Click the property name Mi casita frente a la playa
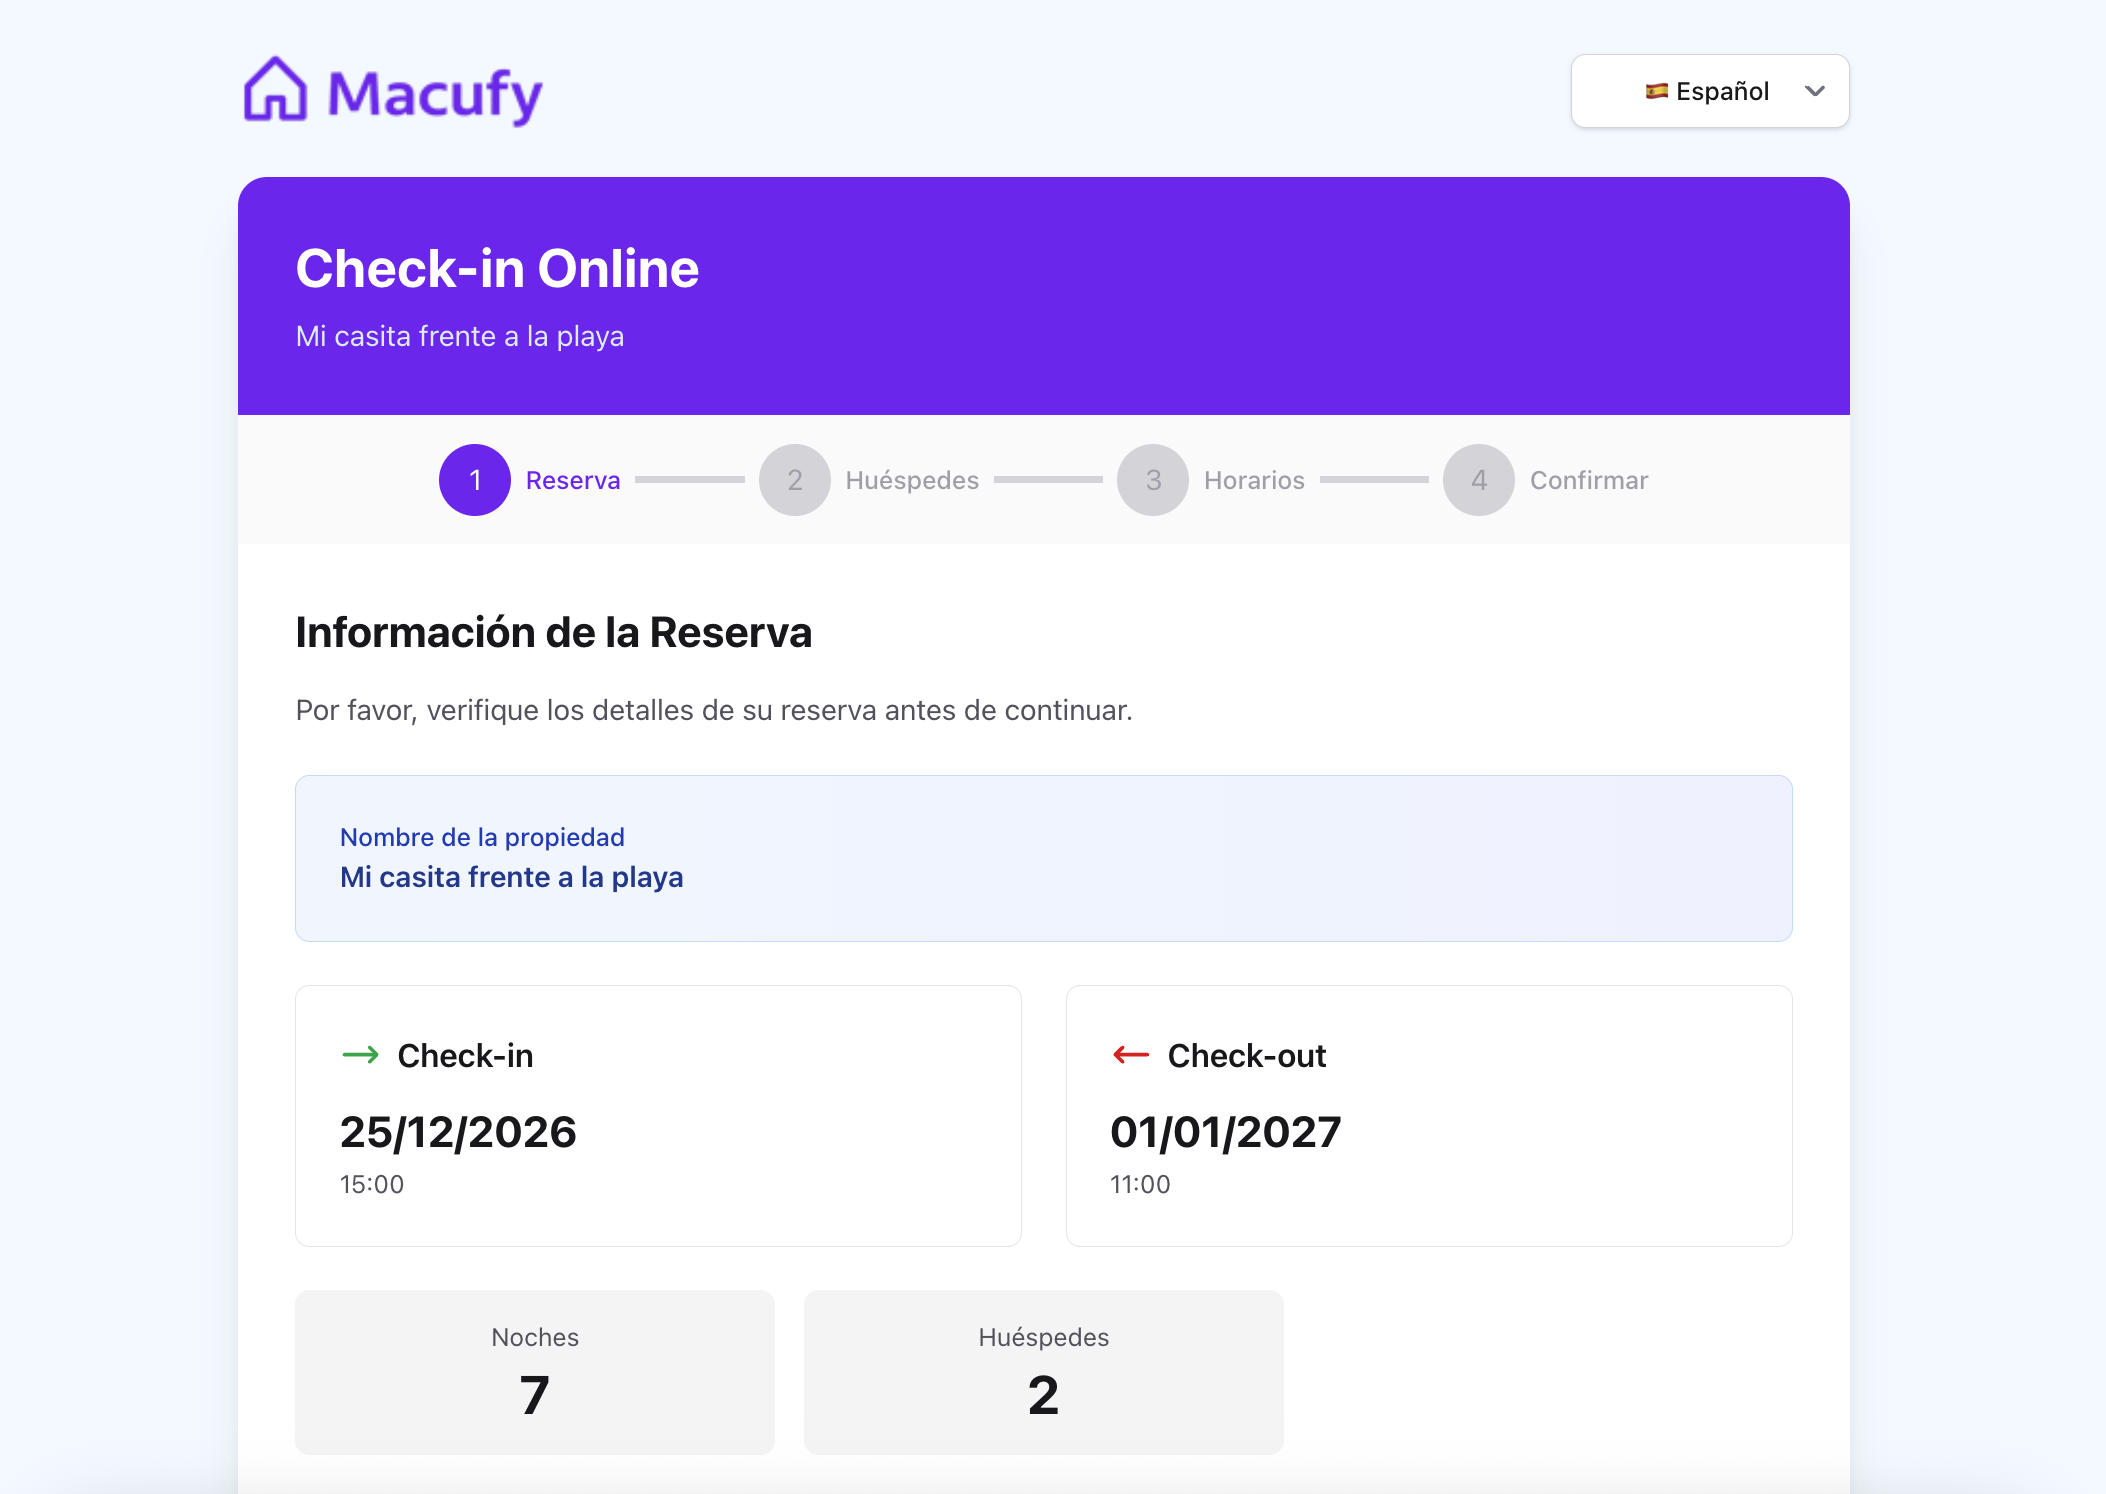The height and width of the screenshot is (1494, 2106). (511, 877)
